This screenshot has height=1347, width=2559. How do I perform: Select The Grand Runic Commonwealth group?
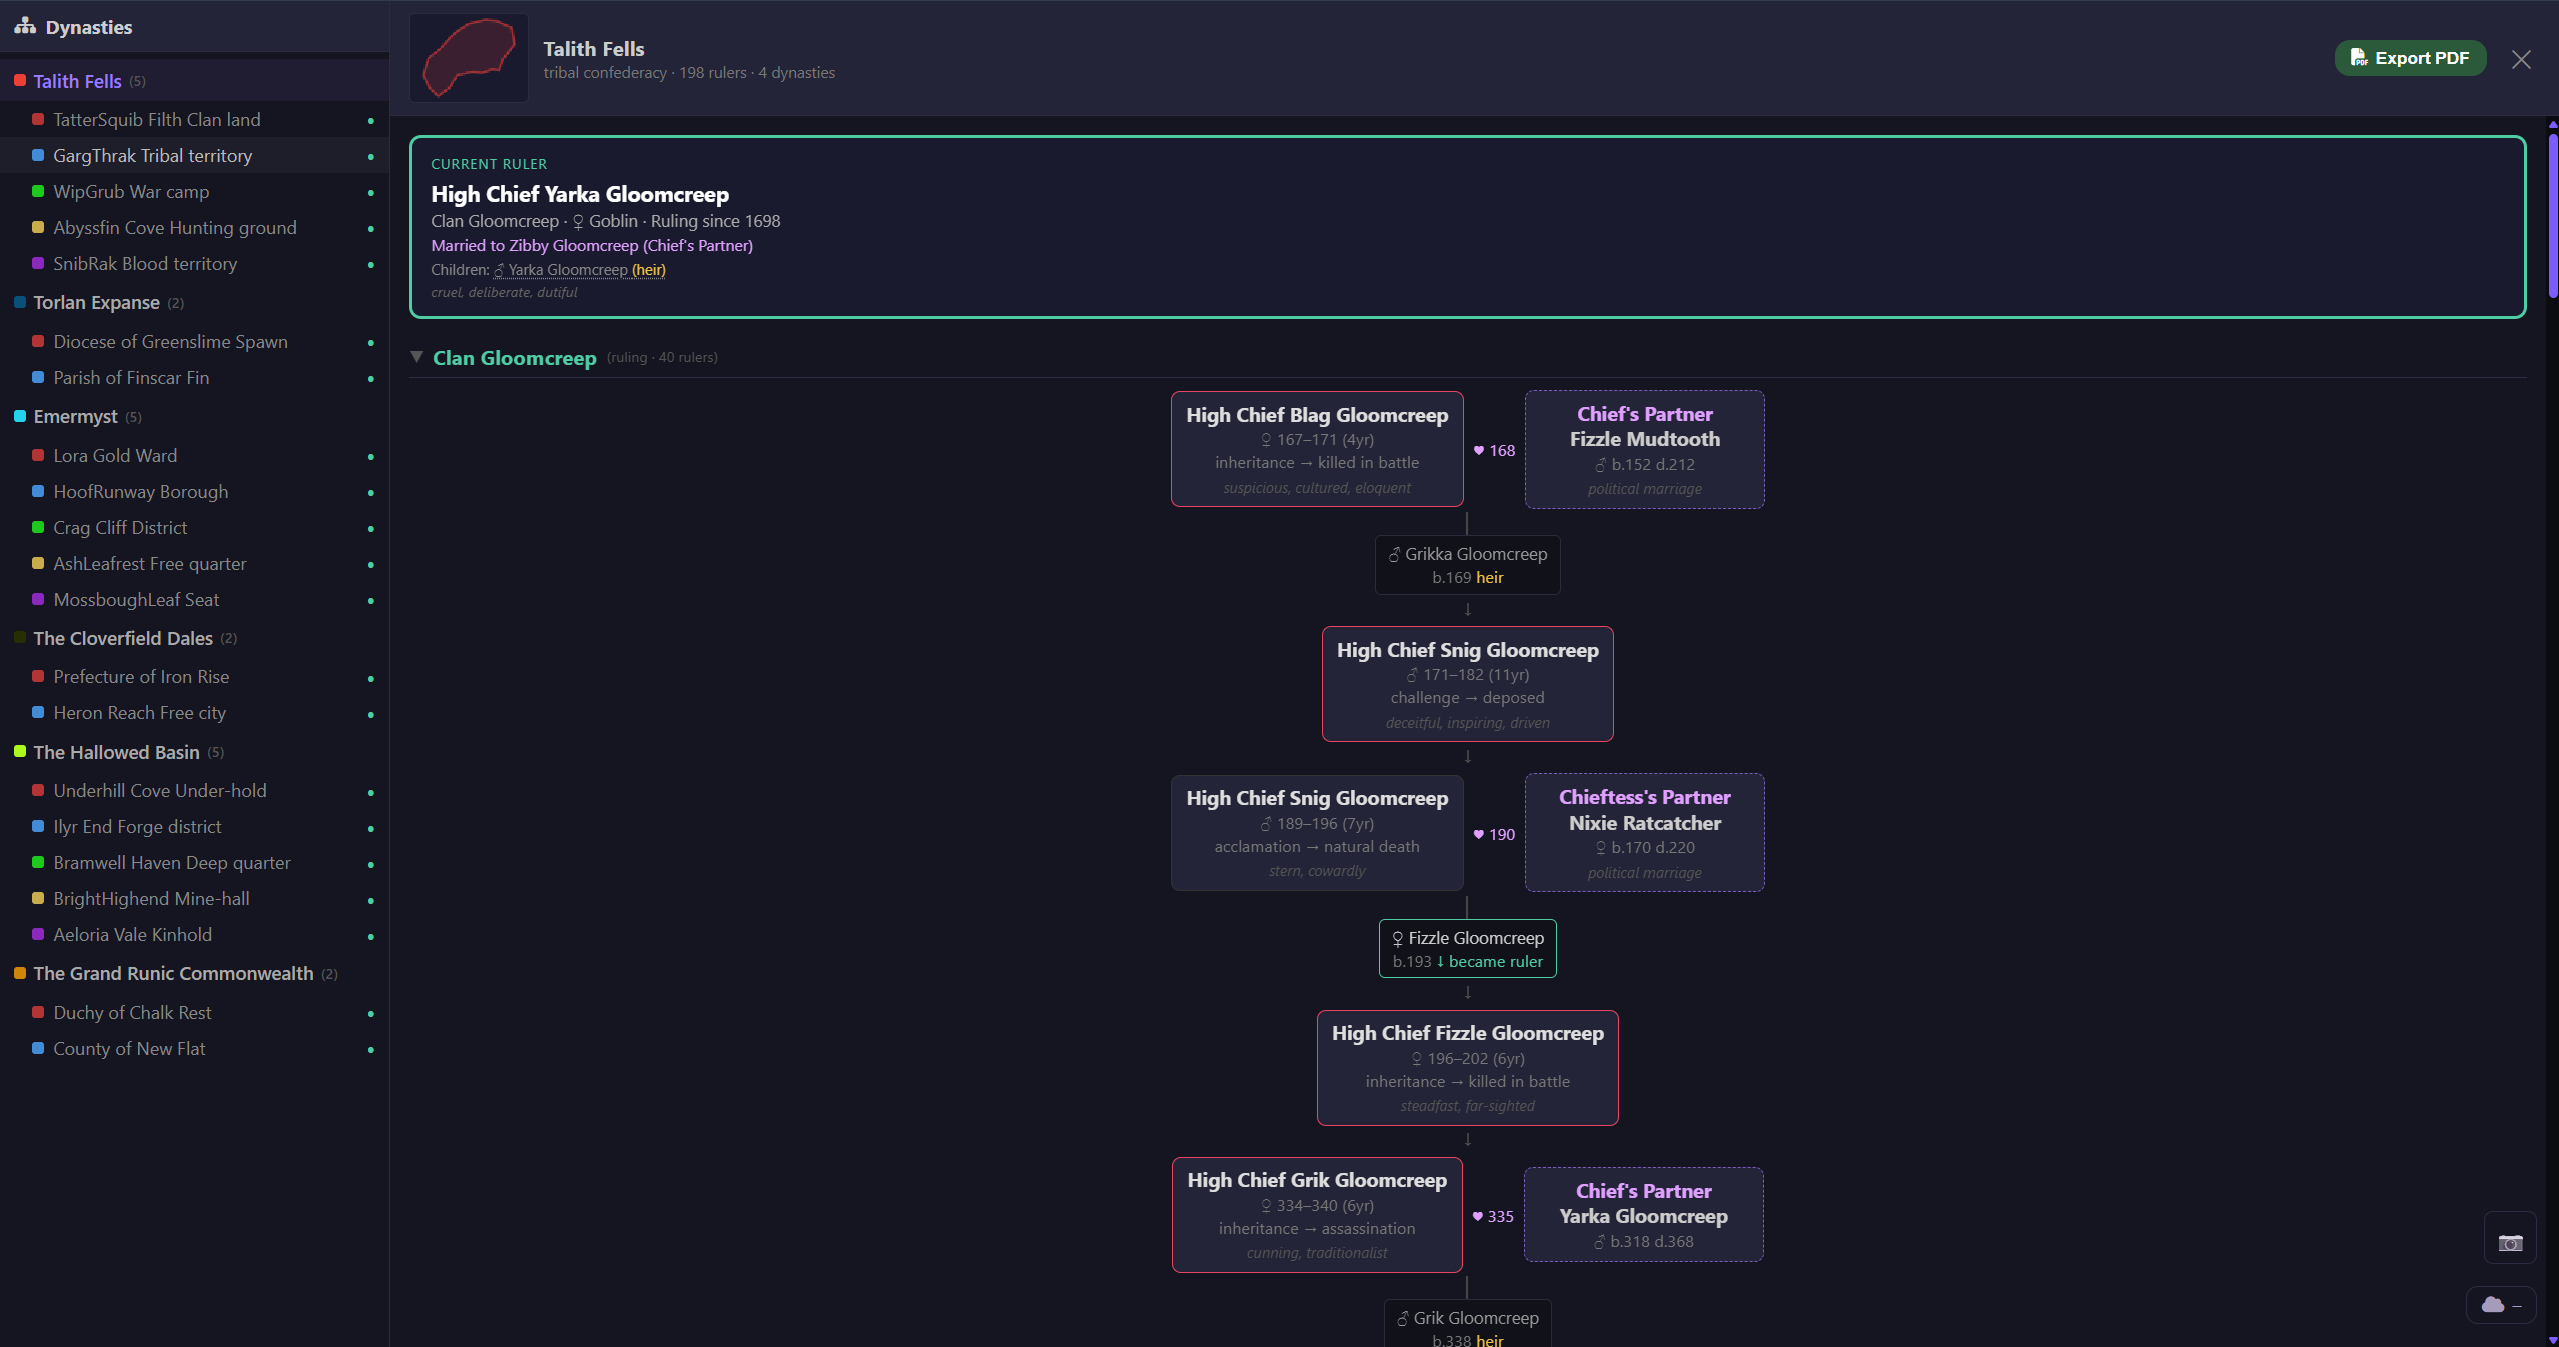click(194, 973)
